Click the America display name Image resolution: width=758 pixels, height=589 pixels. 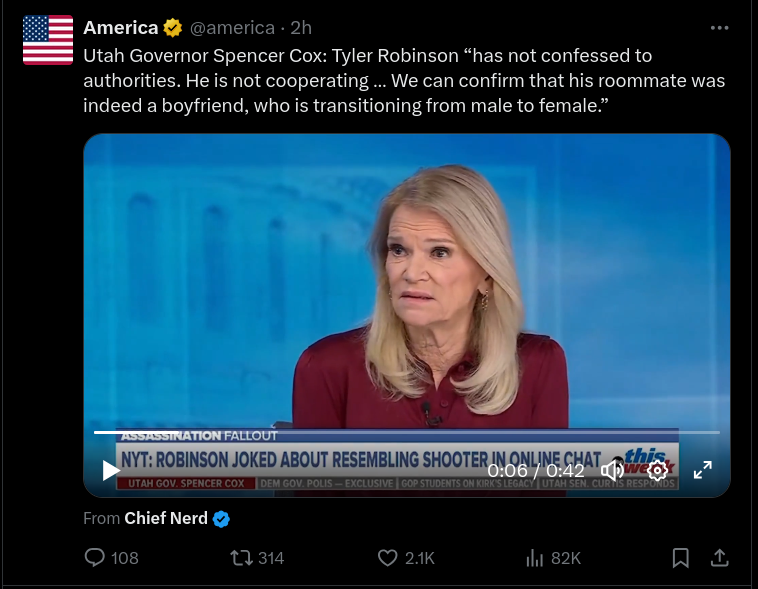pyautogui.click(x=120, y=28)
